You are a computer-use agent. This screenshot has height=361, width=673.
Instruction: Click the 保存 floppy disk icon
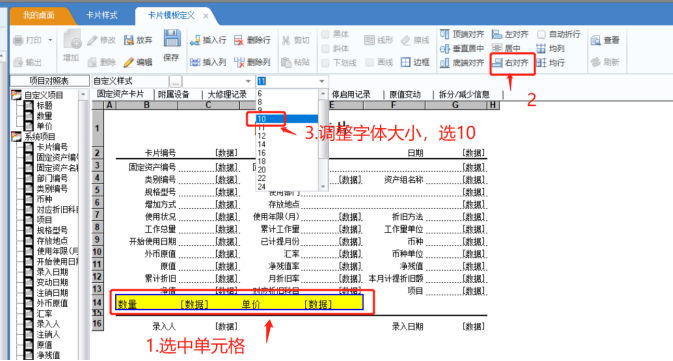point(172,39)
